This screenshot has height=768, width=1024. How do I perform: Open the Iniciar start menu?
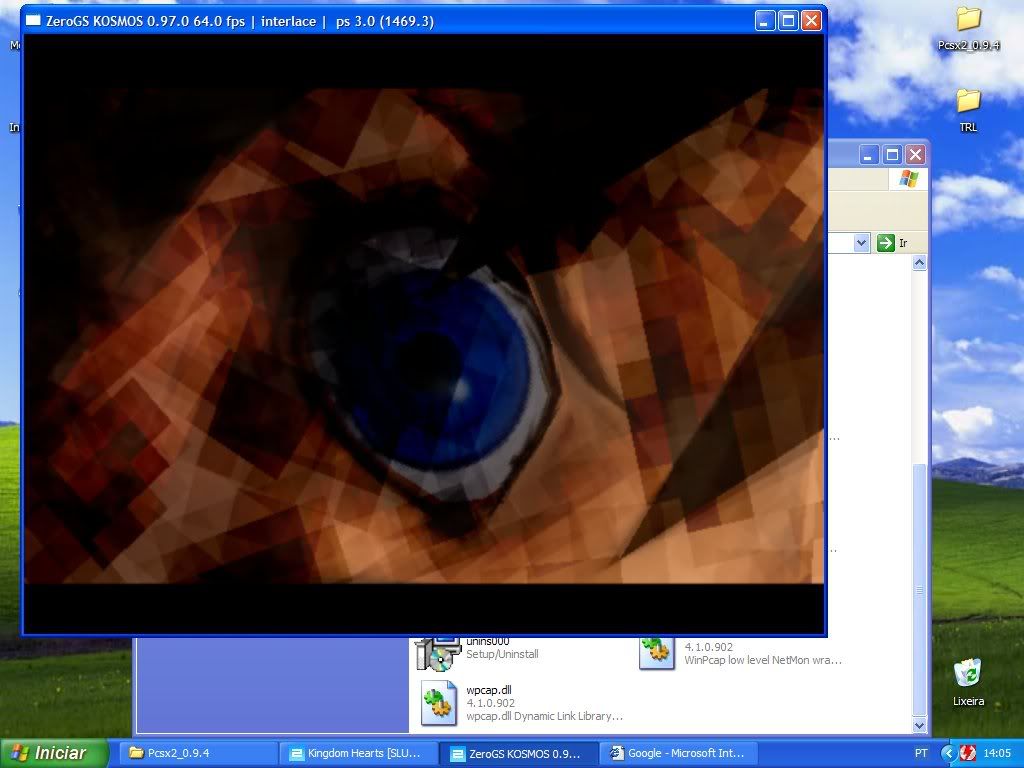[x=49, y=753]
